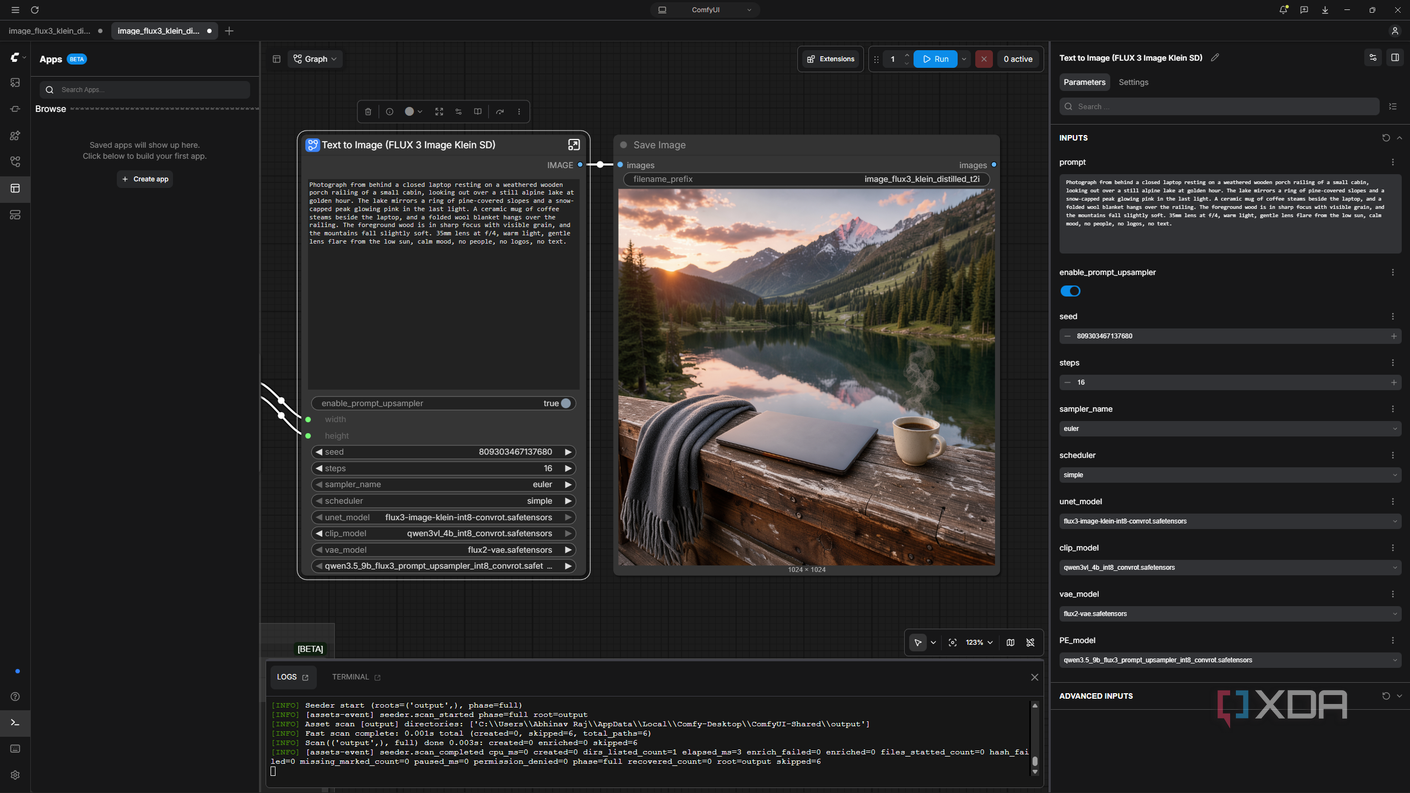The height and width of the screenshot is (793, 1410).
Task: Open the notifications bell icon in title bar
Action: (x=1283, y=10)
